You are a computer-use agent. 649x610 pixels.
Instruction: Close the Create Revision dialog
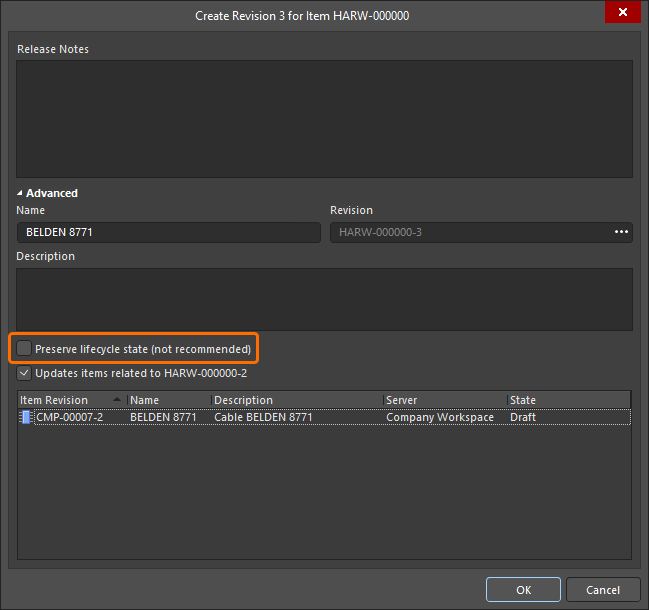(622, 12)
